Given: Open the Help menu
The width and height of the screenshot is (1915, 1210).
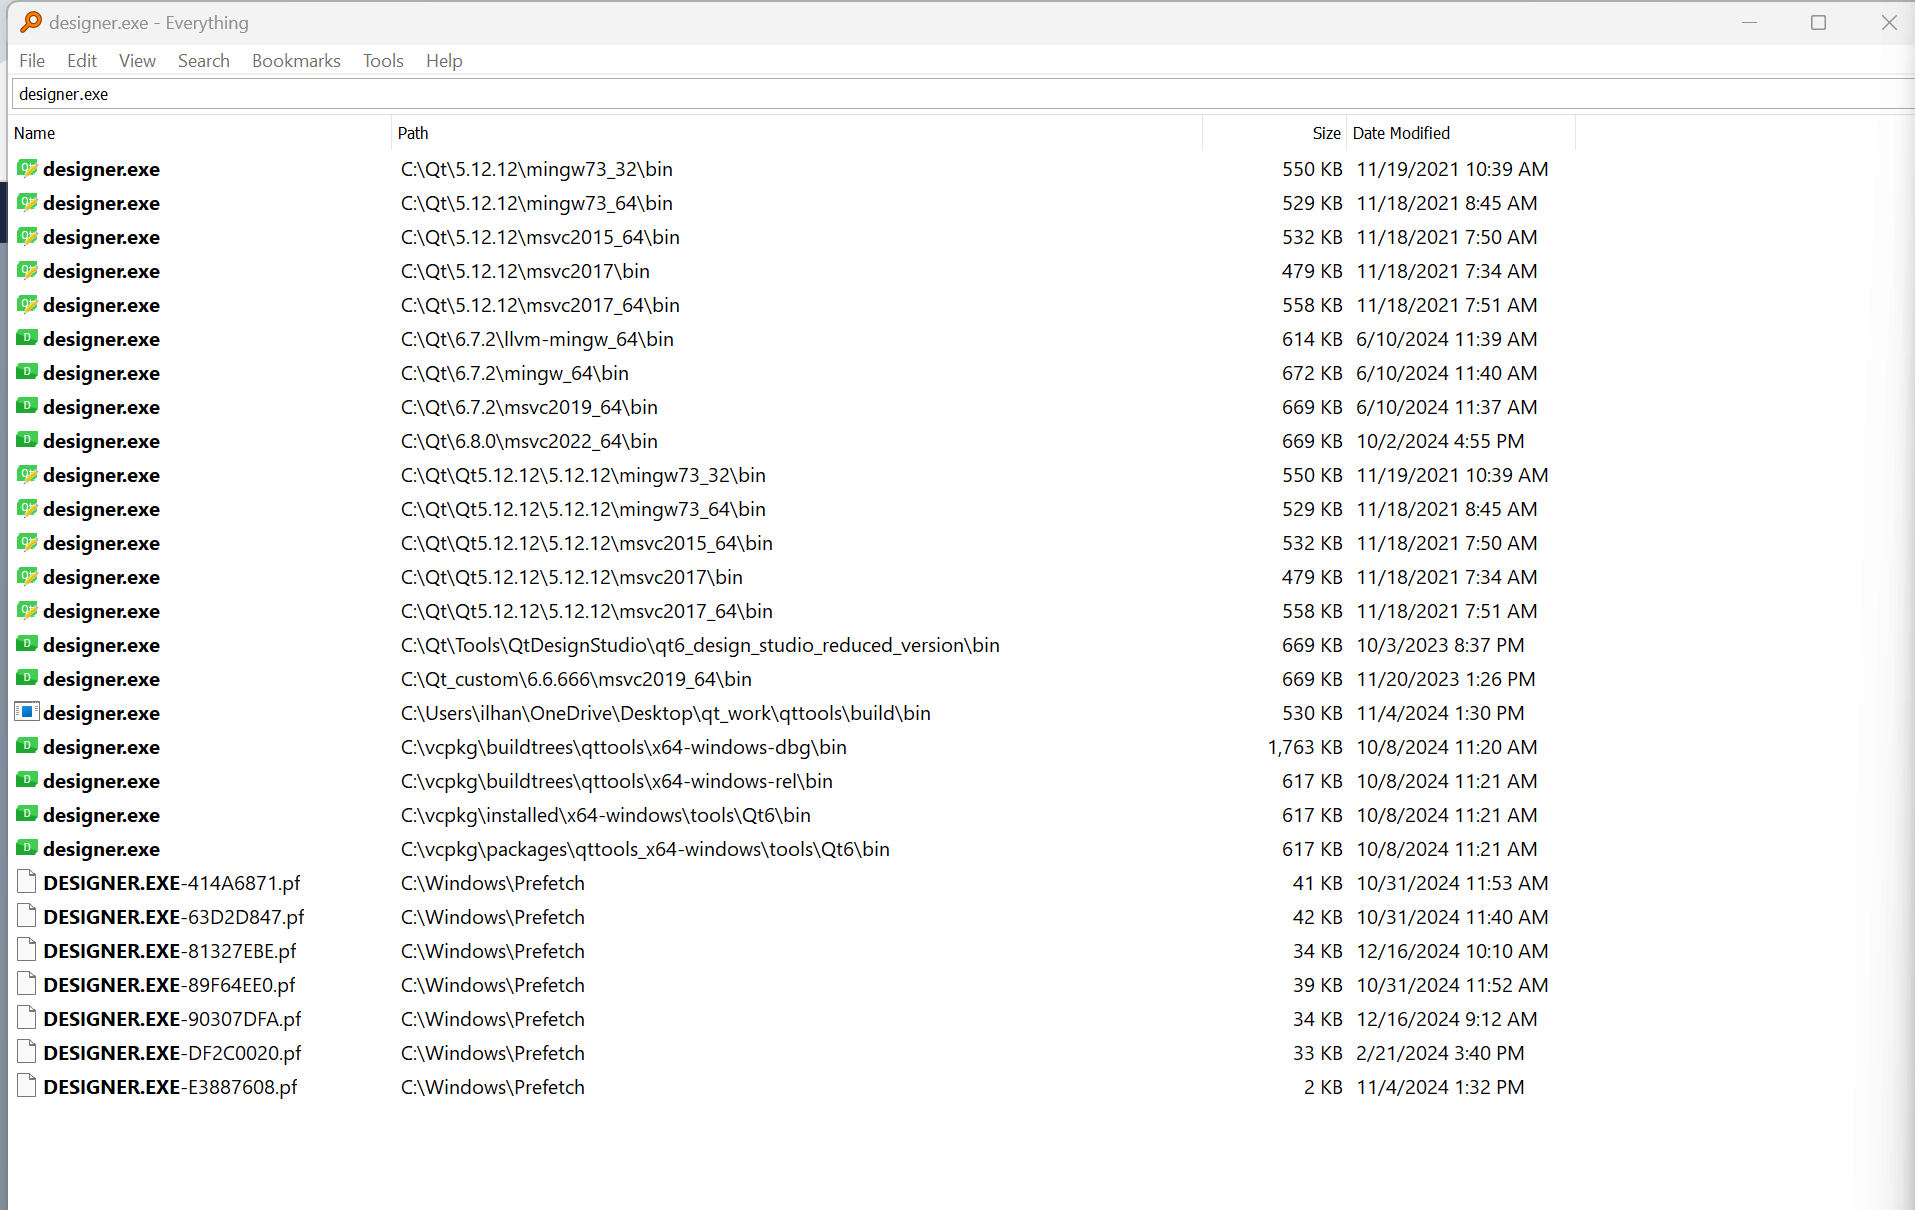Looking at the screenshot, I should tap(444, 61).
